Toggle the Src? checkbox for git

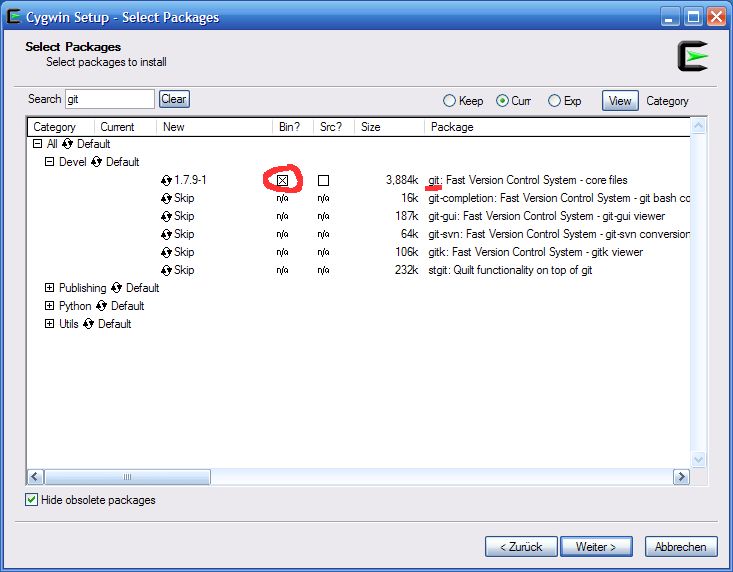(323, 180)
